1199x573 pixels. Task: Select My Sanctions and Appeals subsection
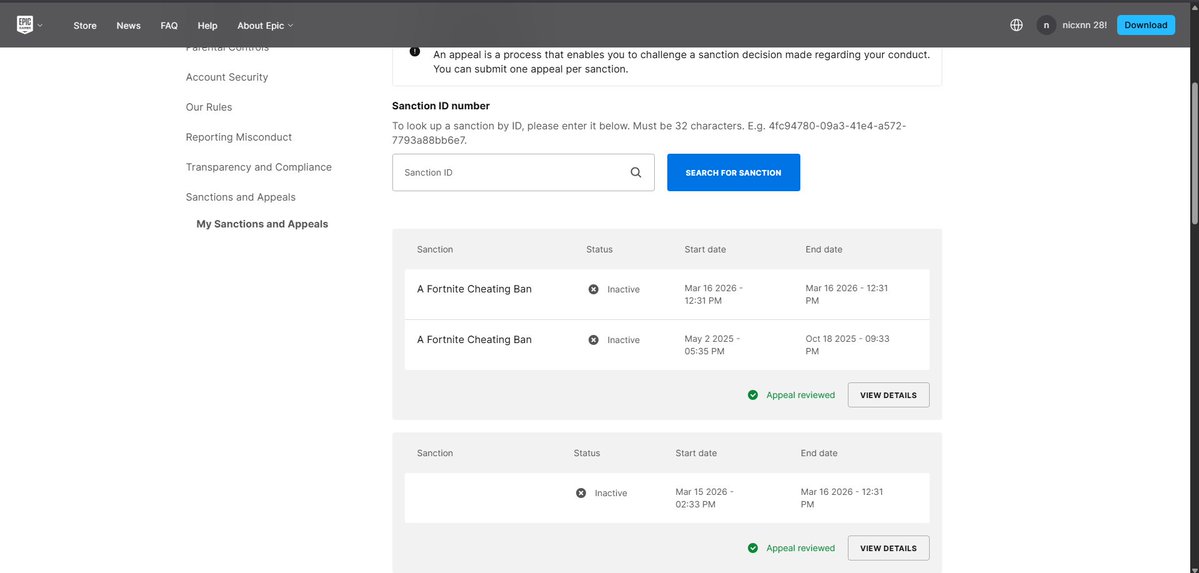pyautogui.click(x=262, y=224)
